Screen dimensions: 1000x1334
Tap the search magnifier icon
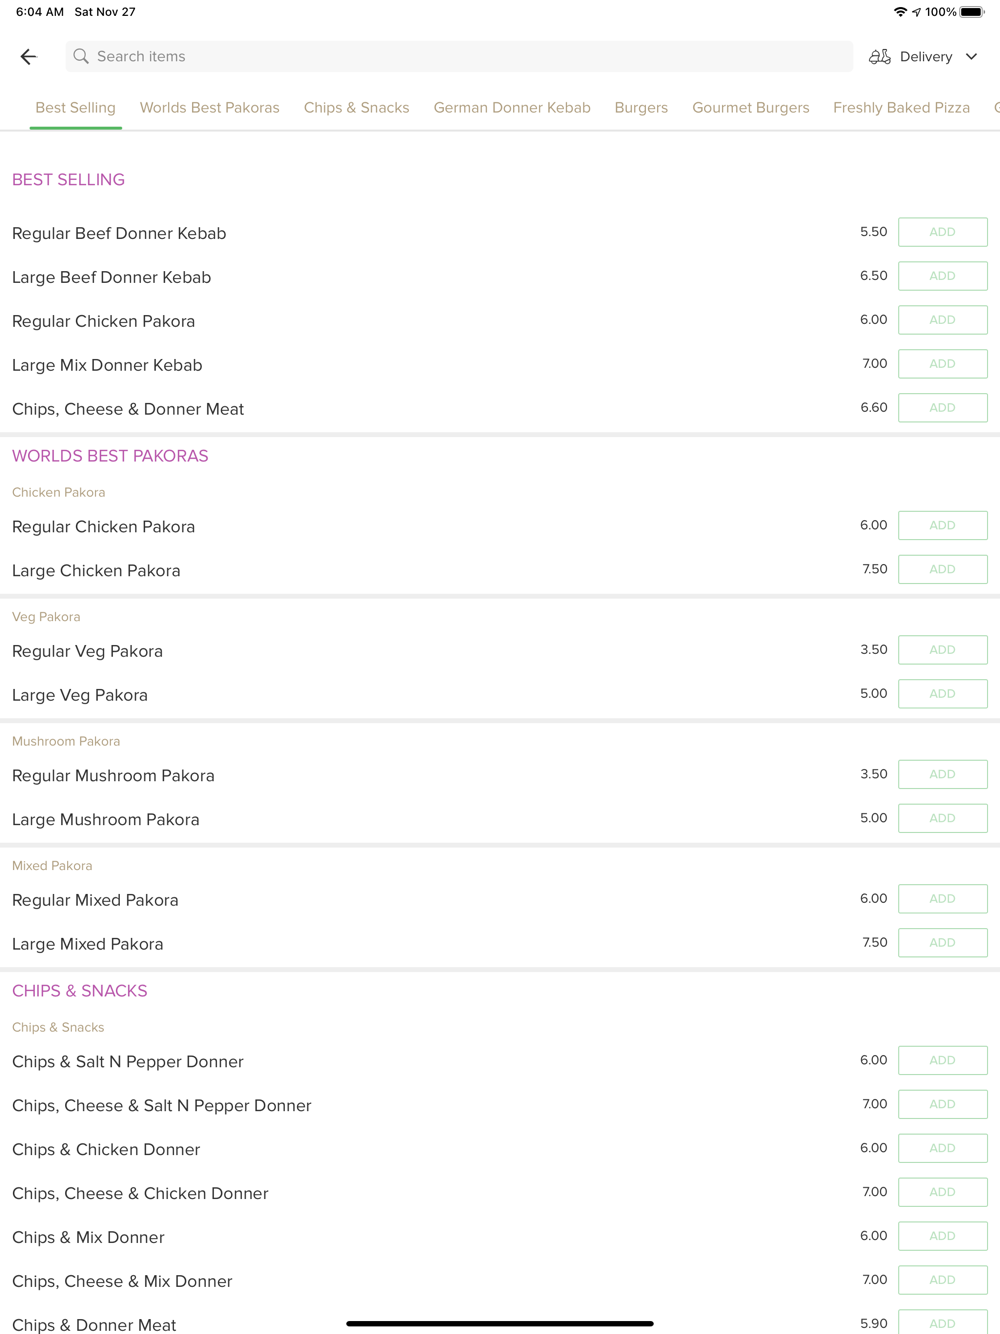[81, 57]
